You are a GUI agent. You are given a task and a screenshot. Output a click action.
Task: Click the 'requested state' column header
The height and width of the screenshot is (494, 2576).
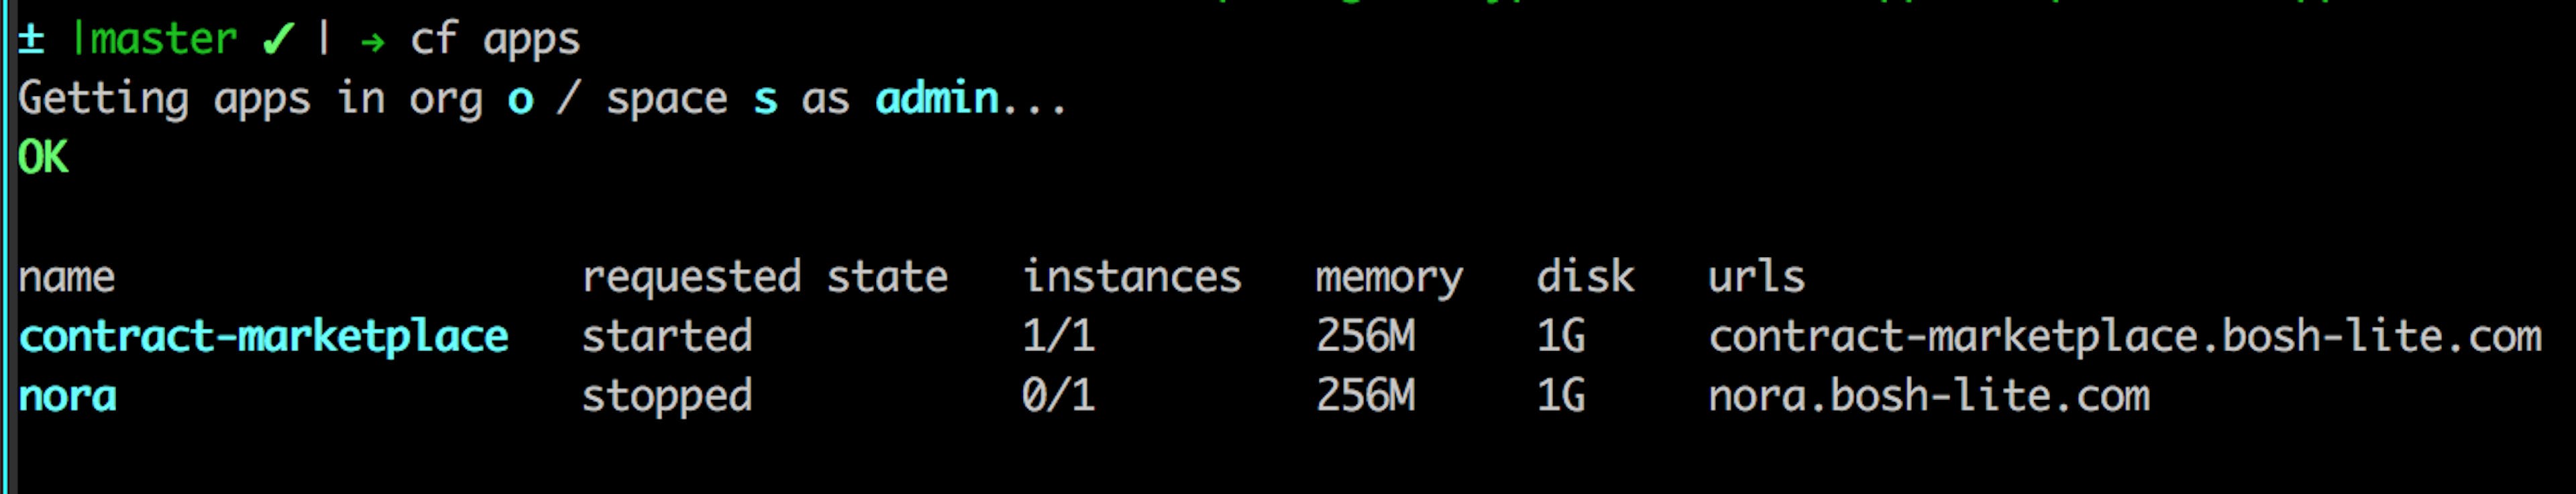(765, 277)
